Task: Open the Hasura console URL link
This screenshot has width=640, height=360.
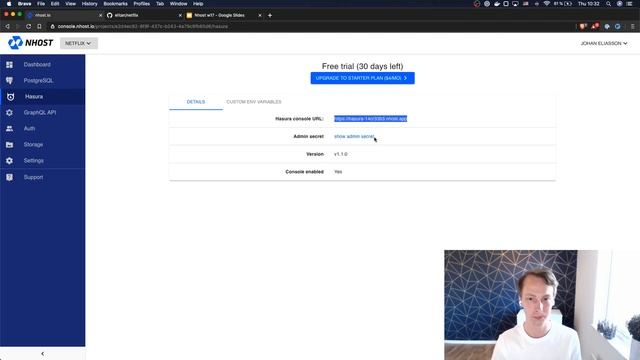Action: 371,119
